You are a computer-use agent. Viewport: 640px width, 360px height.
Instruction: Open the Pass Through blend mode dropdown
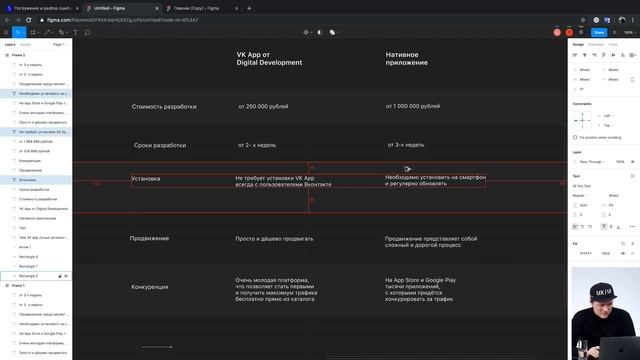591,162
